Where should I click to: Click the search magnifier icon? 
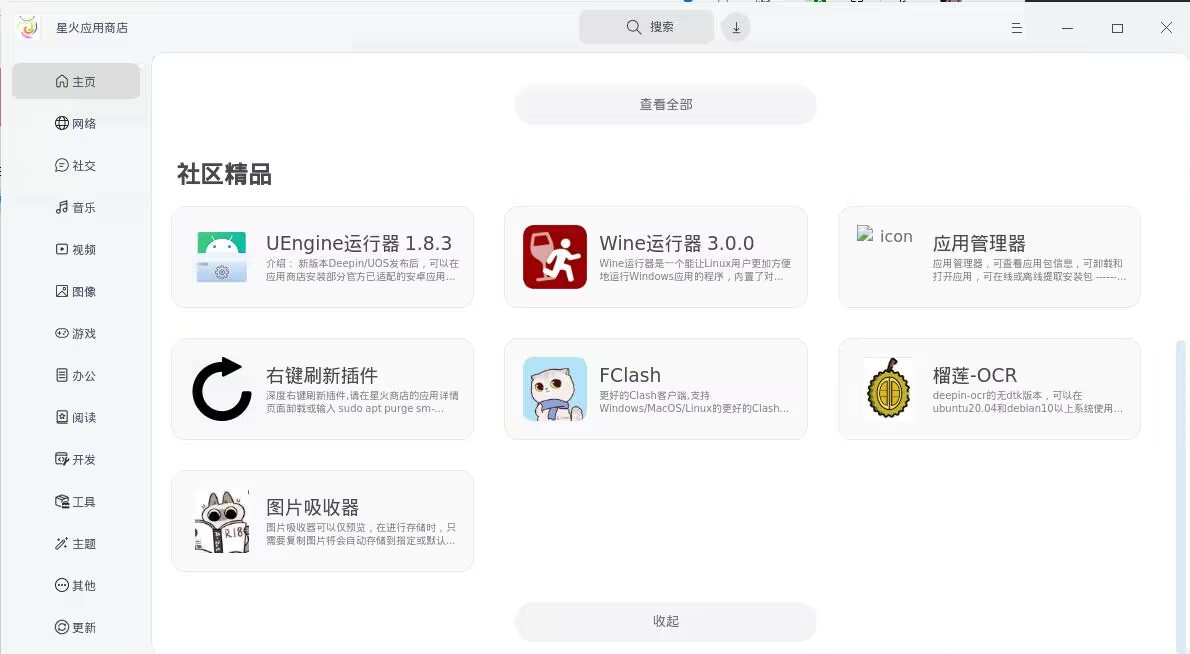[x=634, y=27]
